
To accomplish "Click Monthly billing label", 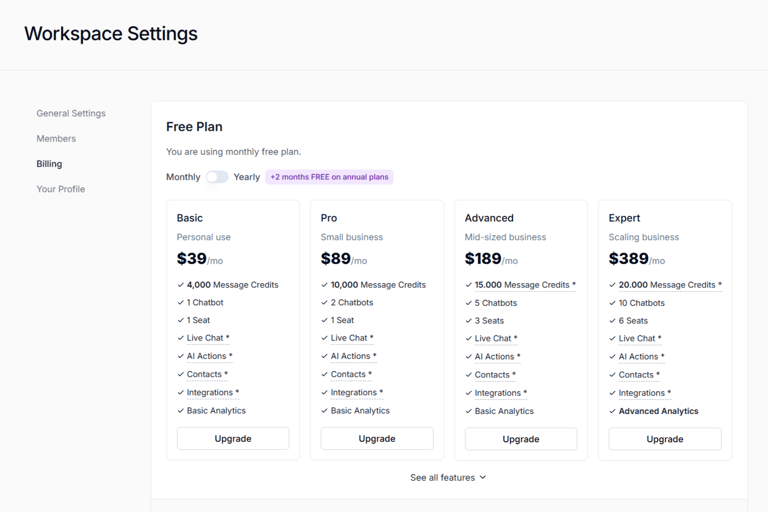I will point(183,177).
